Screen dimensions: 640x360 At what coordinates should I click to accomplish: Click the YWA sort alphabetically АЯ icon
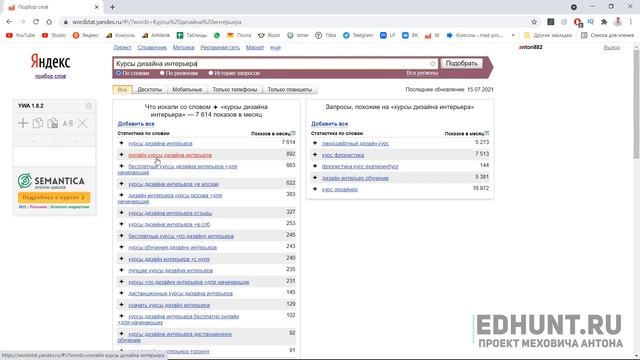(68, 123)
